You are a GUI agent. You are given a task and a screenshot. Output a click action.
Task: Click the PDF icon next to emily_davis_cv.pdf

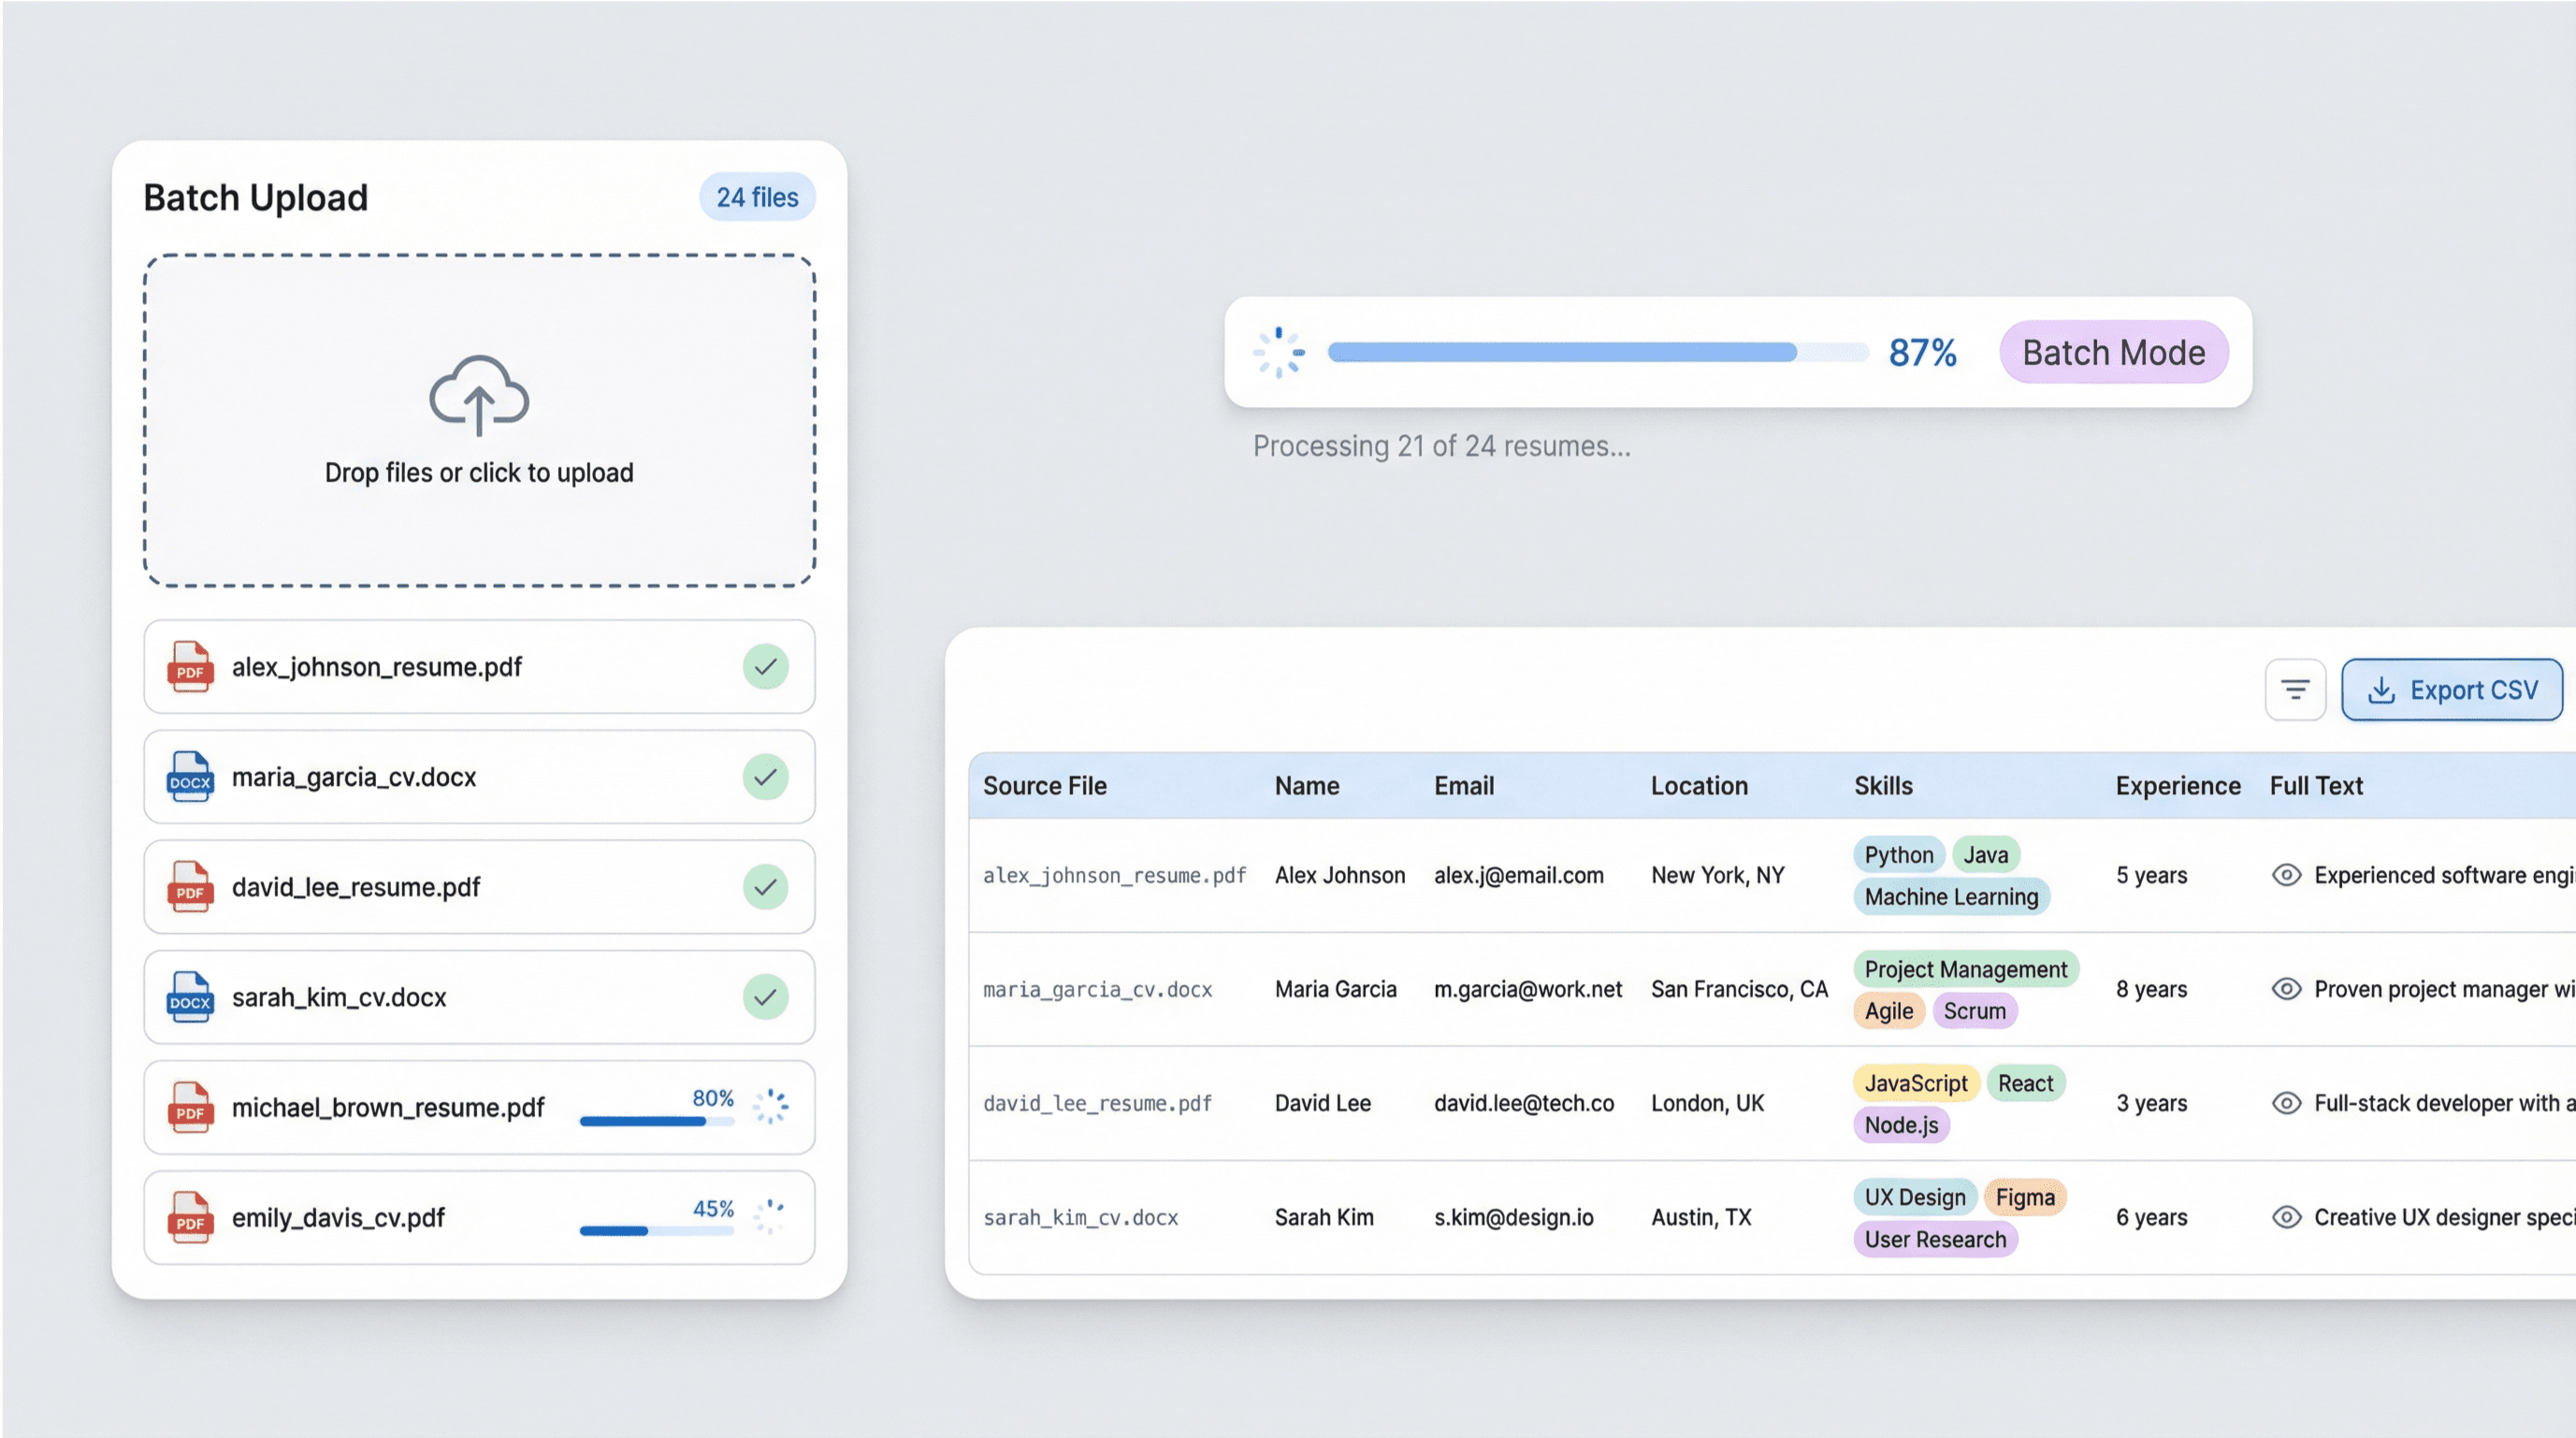pos(190,1217)
